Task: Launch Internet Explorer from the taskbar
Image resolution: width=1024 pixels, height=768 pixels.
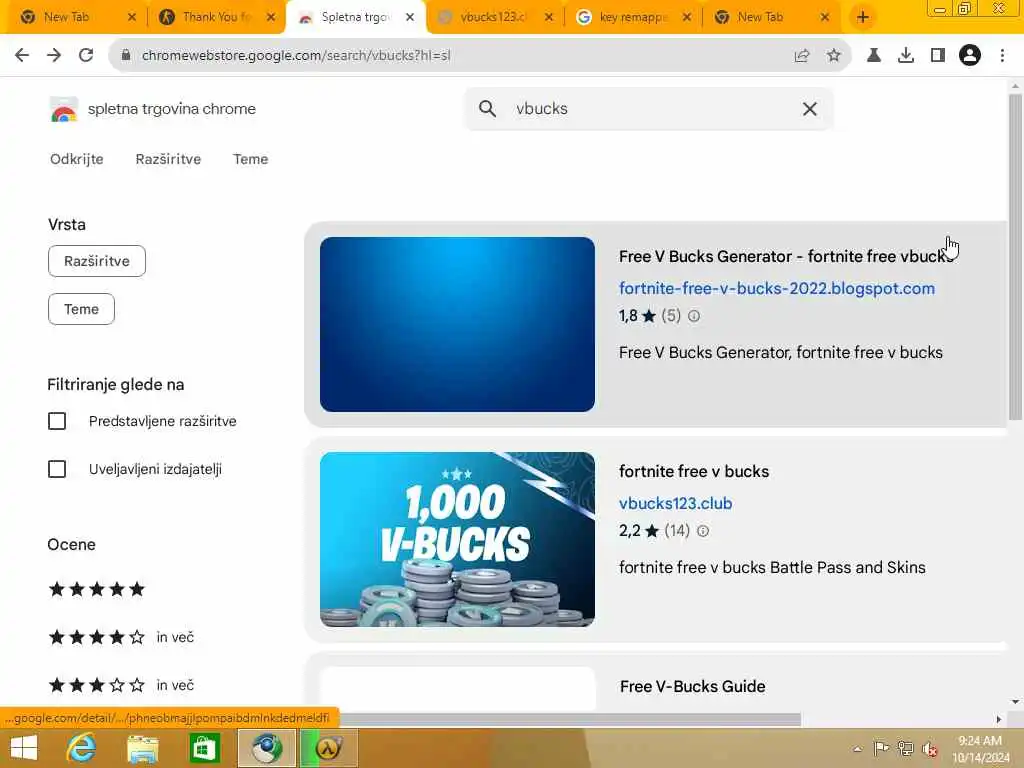Action: (x=82, y=748)
